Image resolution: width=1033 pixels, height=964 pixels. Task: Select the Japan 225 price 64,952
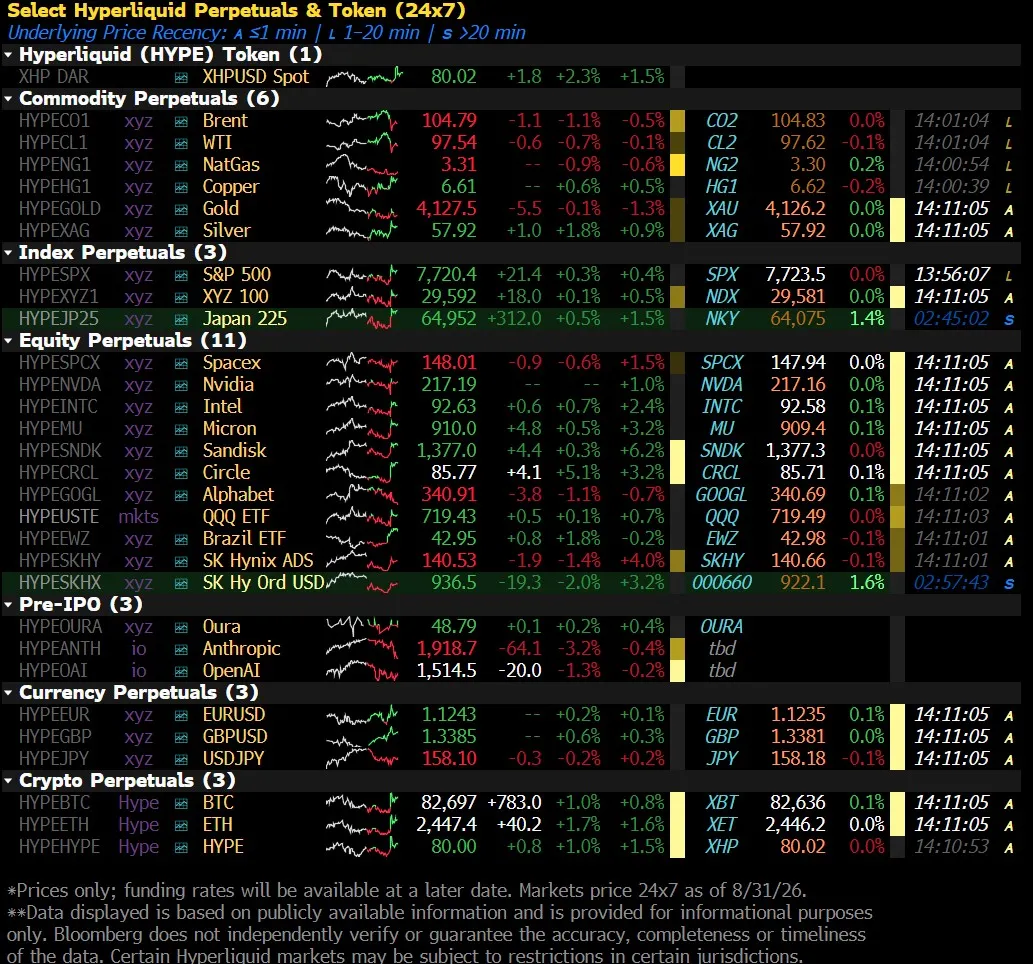click(449, 319)
